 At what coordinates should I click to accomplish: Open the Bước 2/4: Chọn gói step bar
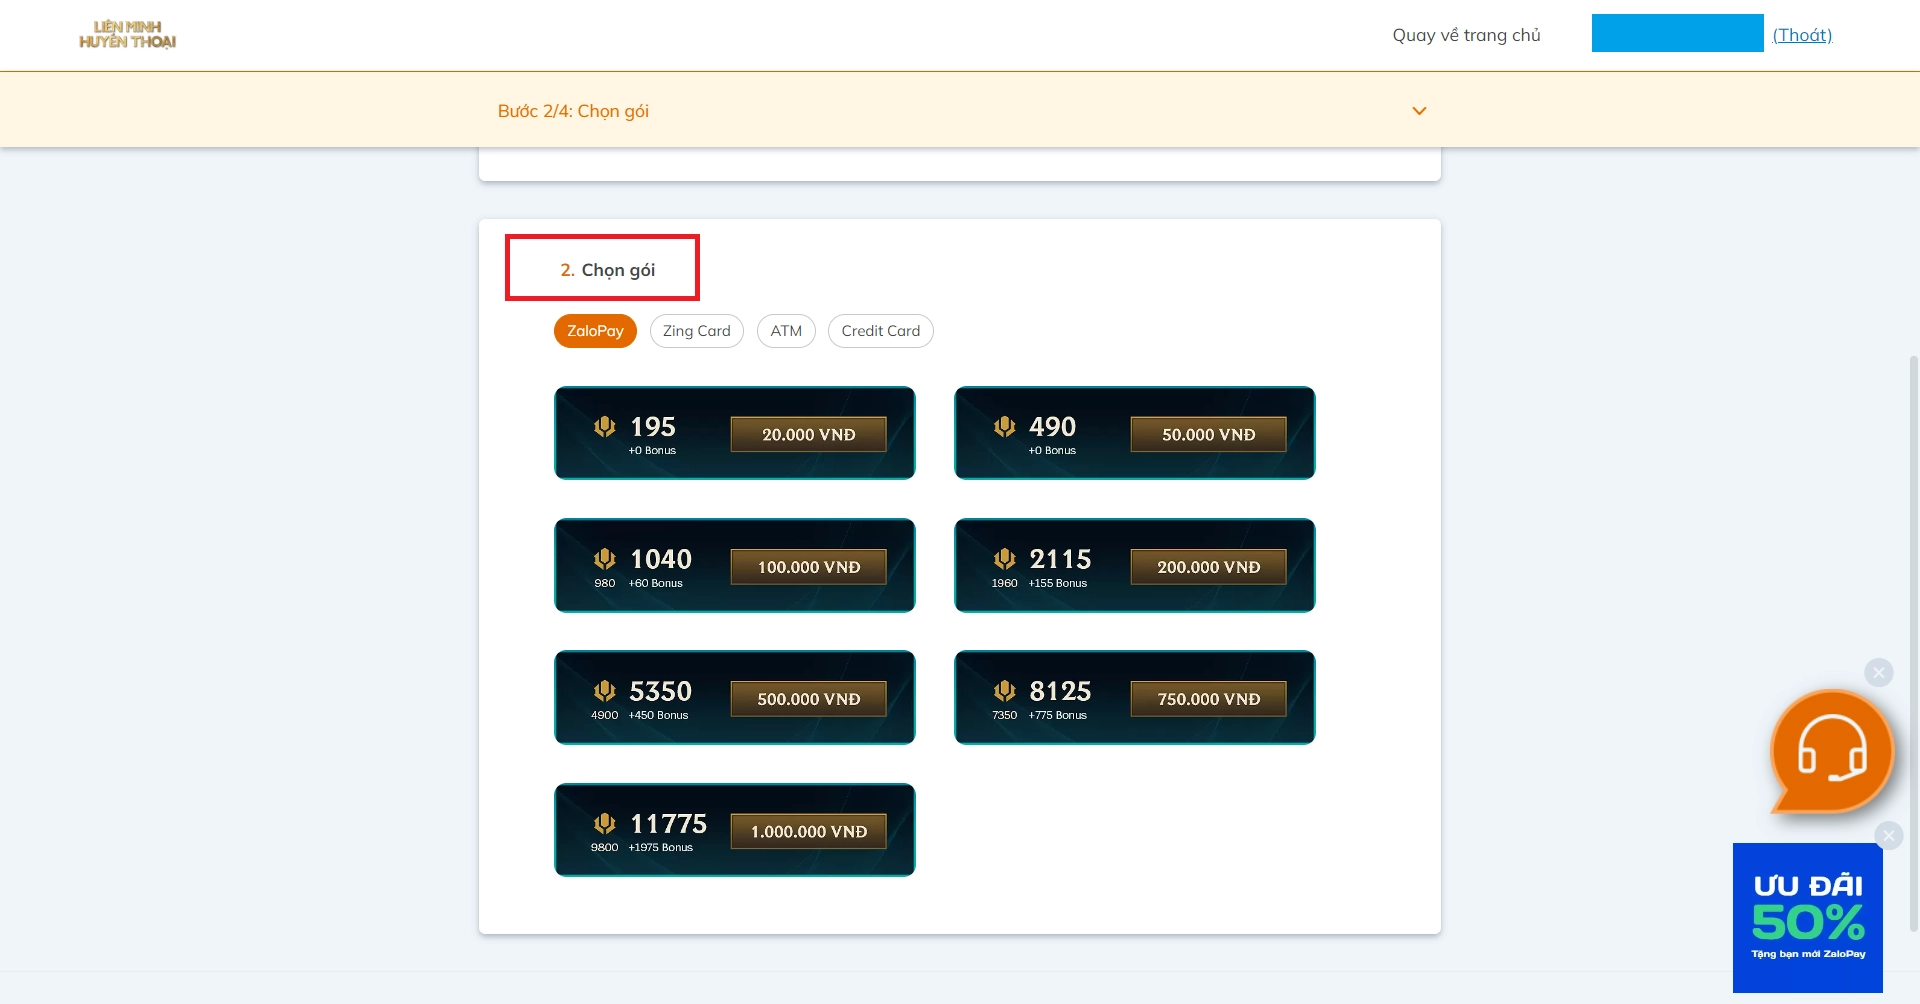[x=573, y=111]
